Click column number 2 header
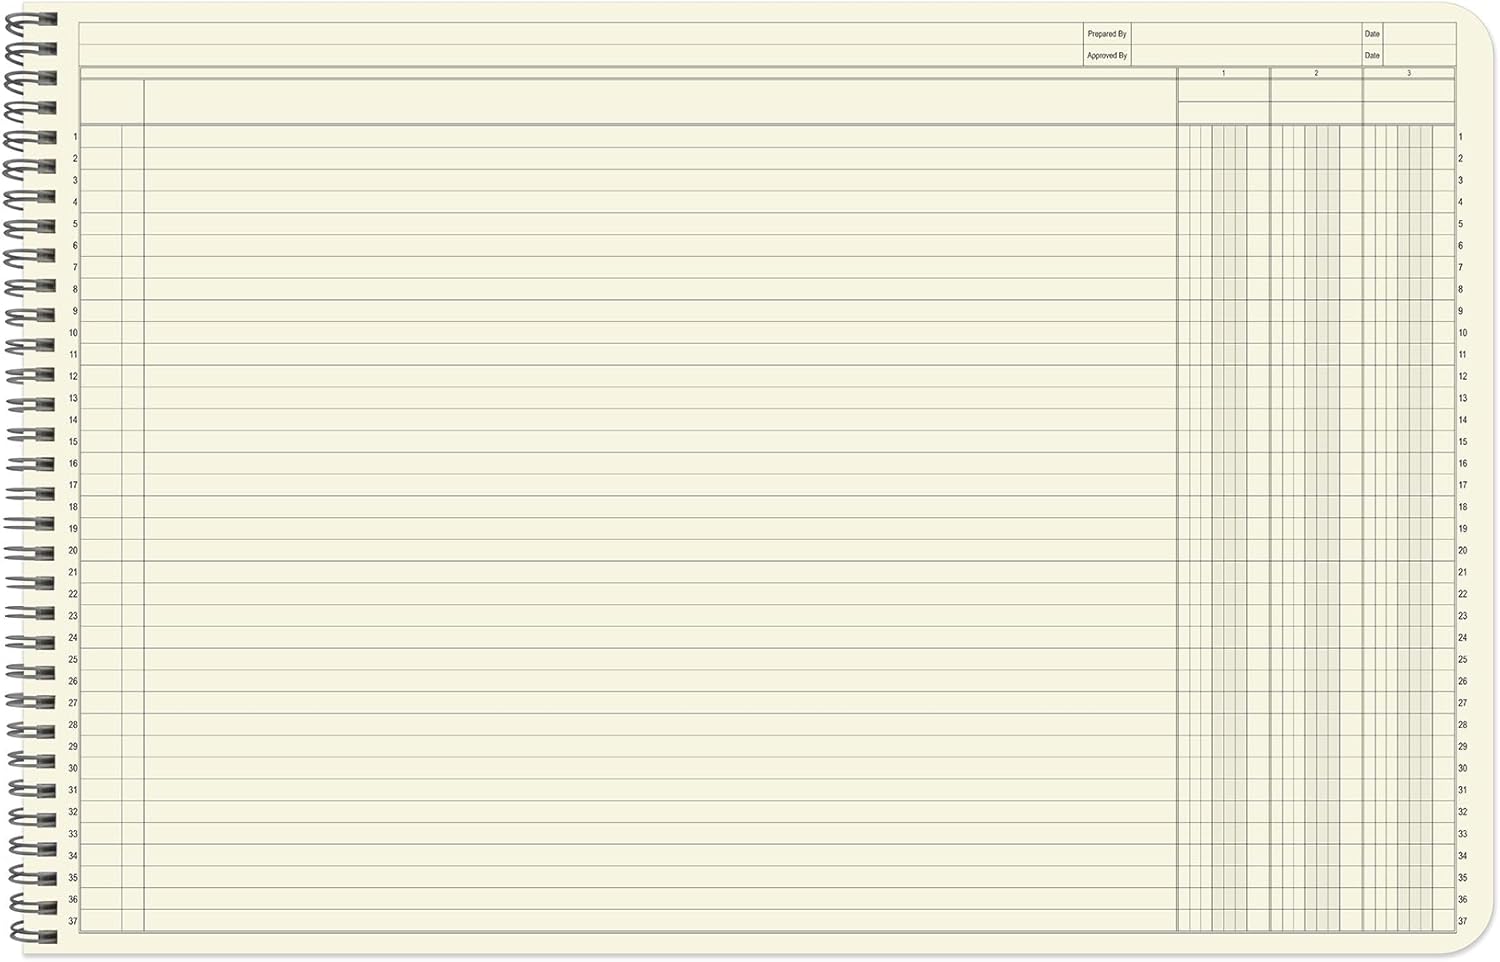The width and height of the screenshot is (1500, 962). 1316,73
